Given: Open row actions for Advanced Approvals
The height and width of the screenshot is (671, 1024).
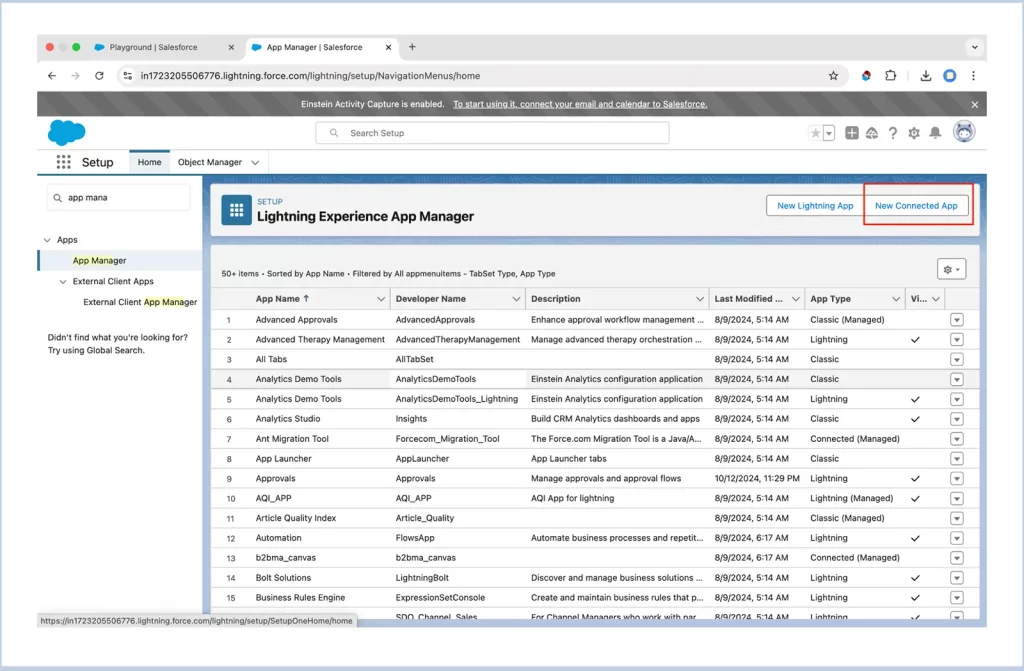Looking at the screenshot, I should pyautogui.click(x=957, y=319).
